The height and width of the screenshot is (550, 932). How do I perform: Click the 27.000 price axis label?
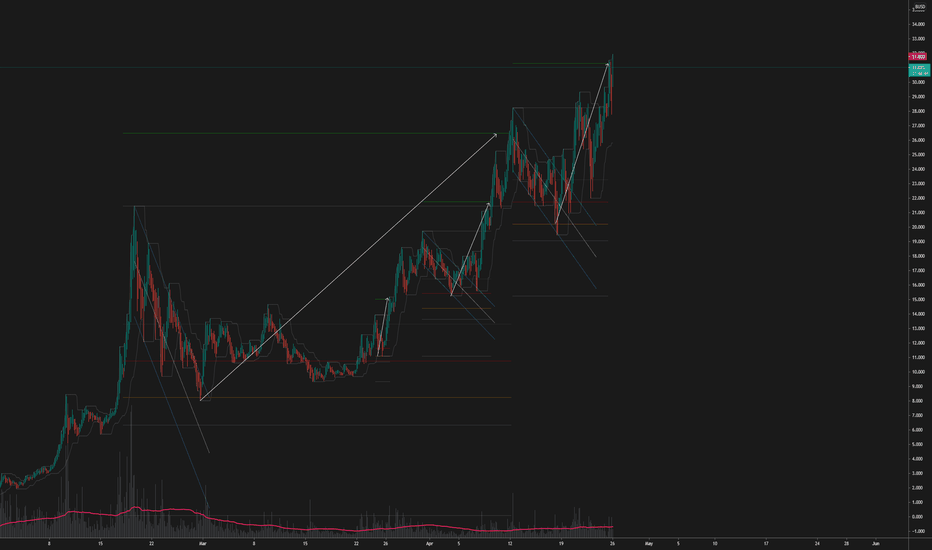918,126
